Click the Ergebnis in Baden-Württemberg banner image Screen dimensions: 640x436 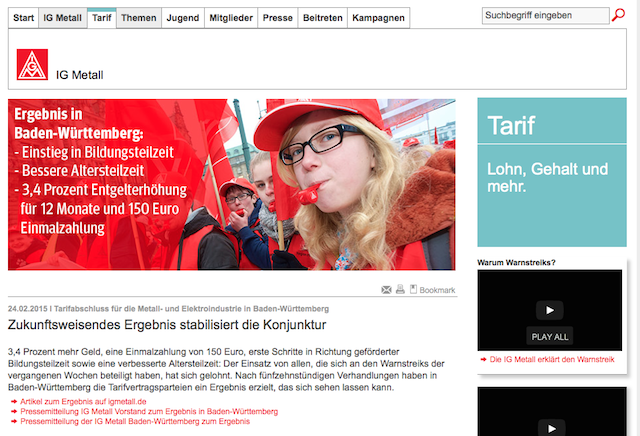(231, 184)
